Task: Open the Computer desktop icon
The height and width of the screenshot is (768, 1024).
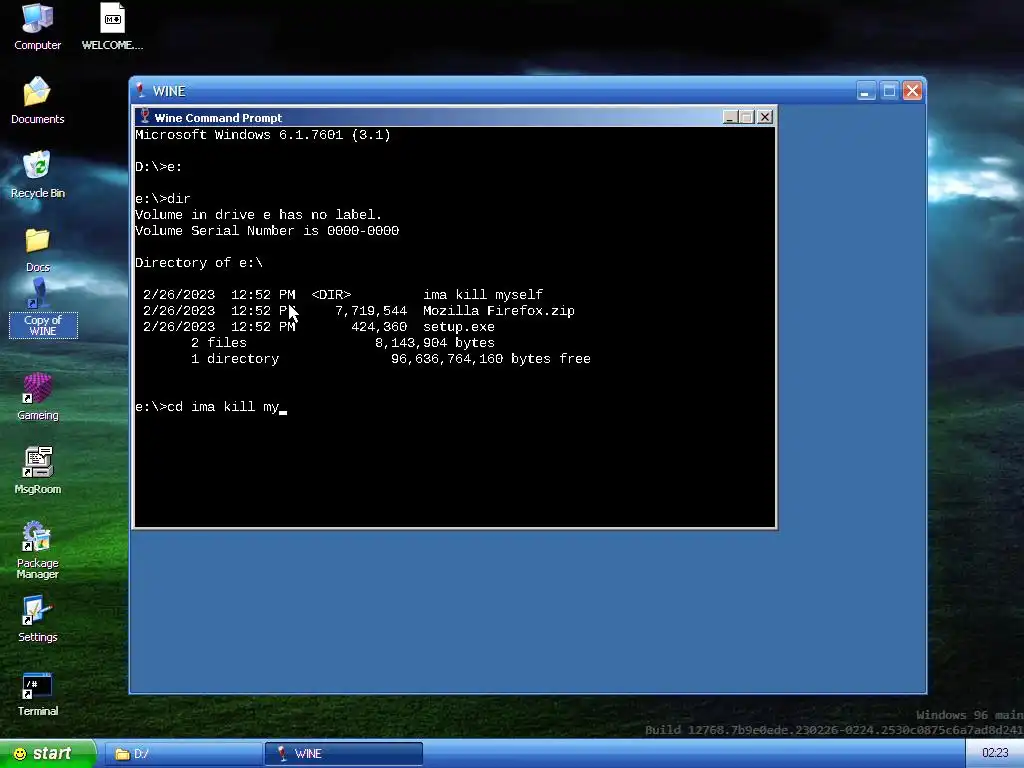Action: coord(37,26)
